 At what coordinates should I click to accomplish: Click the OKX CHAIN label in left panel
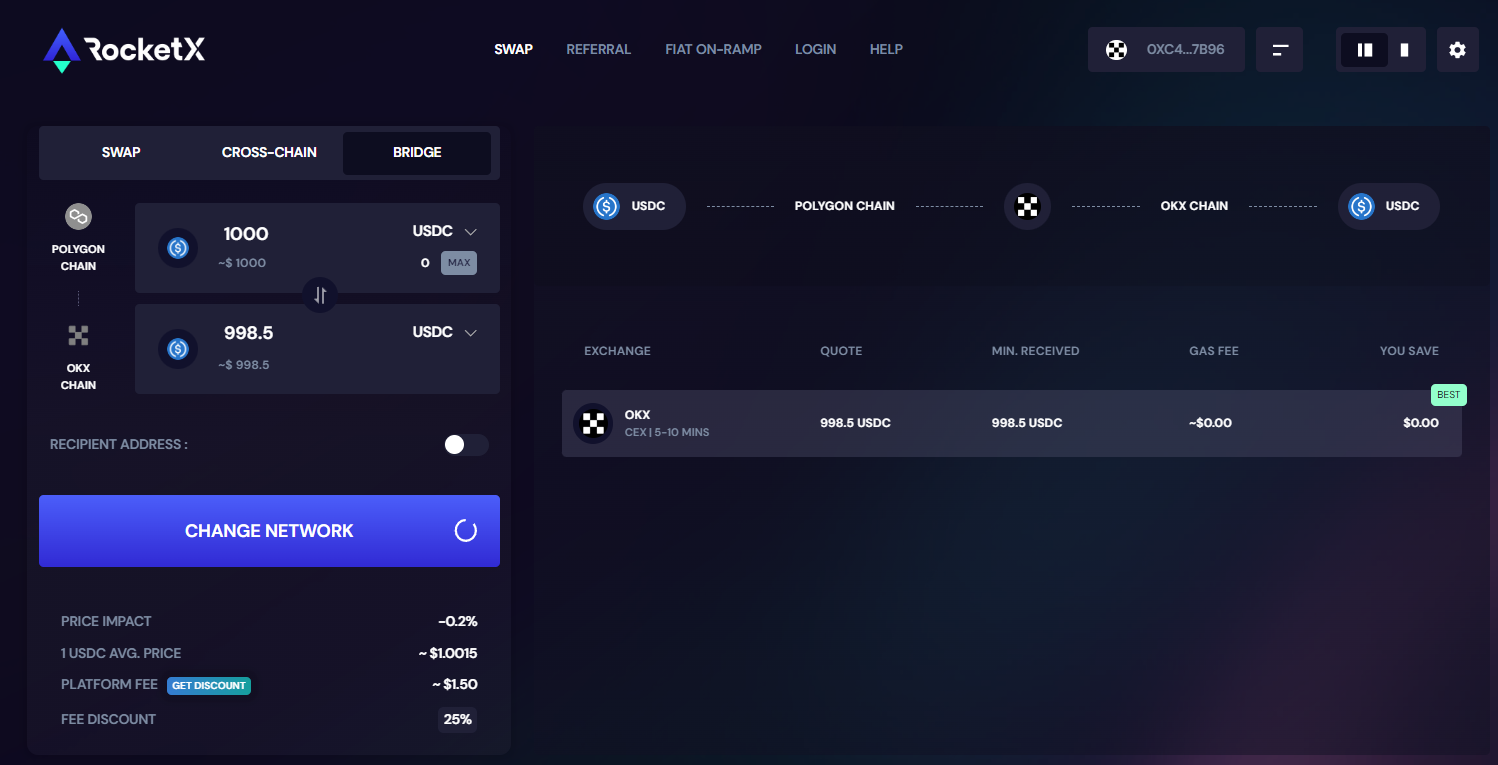pos(78,377)
